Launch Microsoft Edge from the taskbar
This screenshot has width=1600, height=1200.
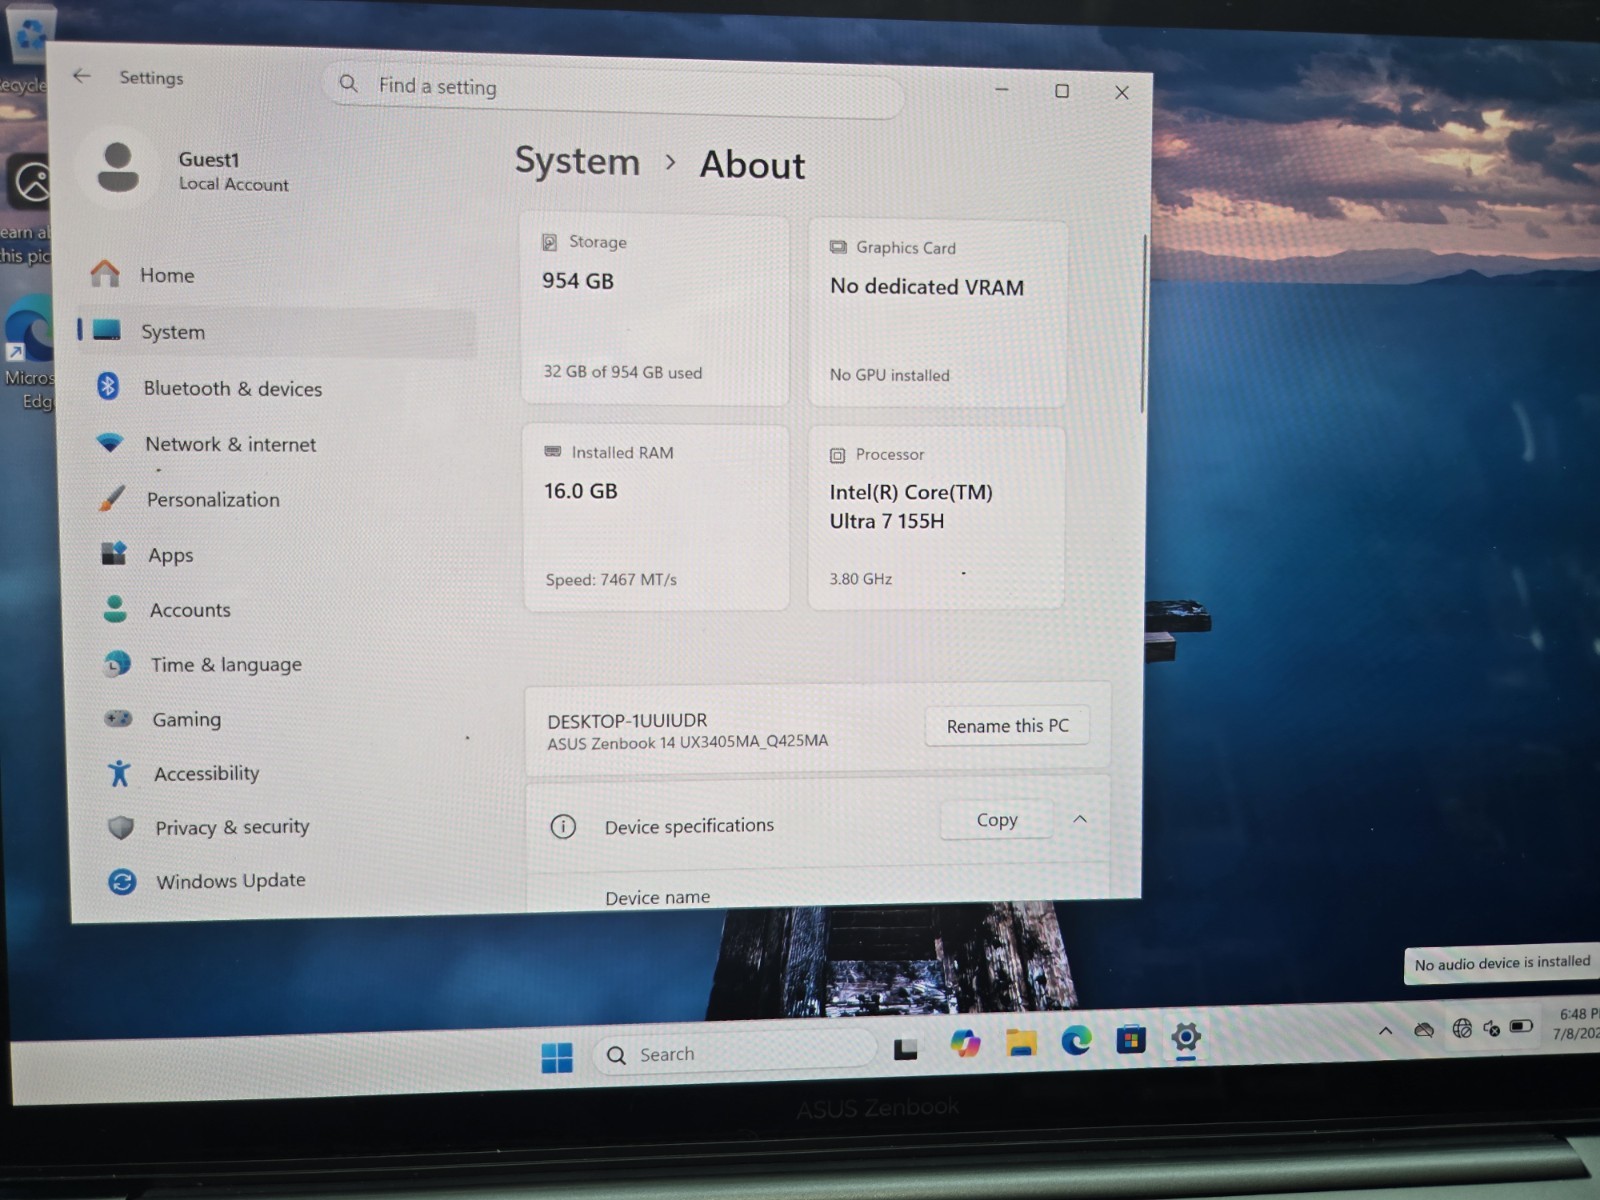pyautogui.click(x=1076, y=1041)
